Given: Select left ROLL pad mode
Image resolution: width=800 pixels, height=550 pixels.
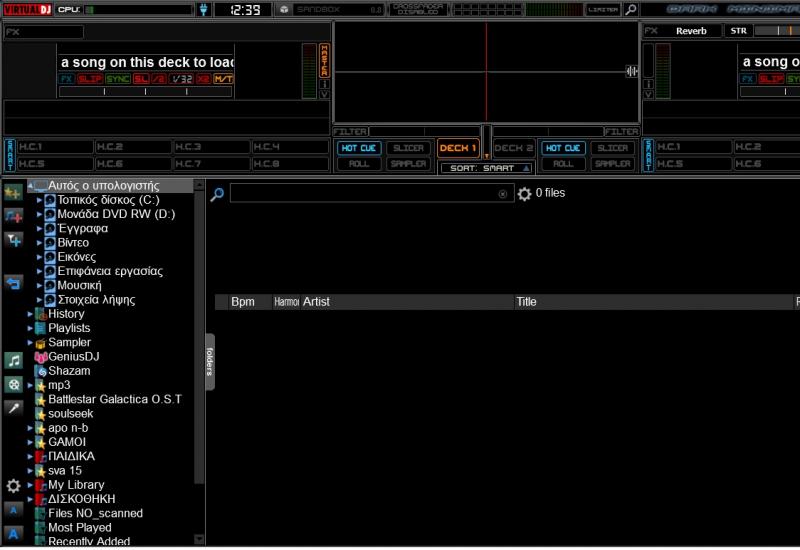Looking at the screenshot, I should [x=359, y=164].
